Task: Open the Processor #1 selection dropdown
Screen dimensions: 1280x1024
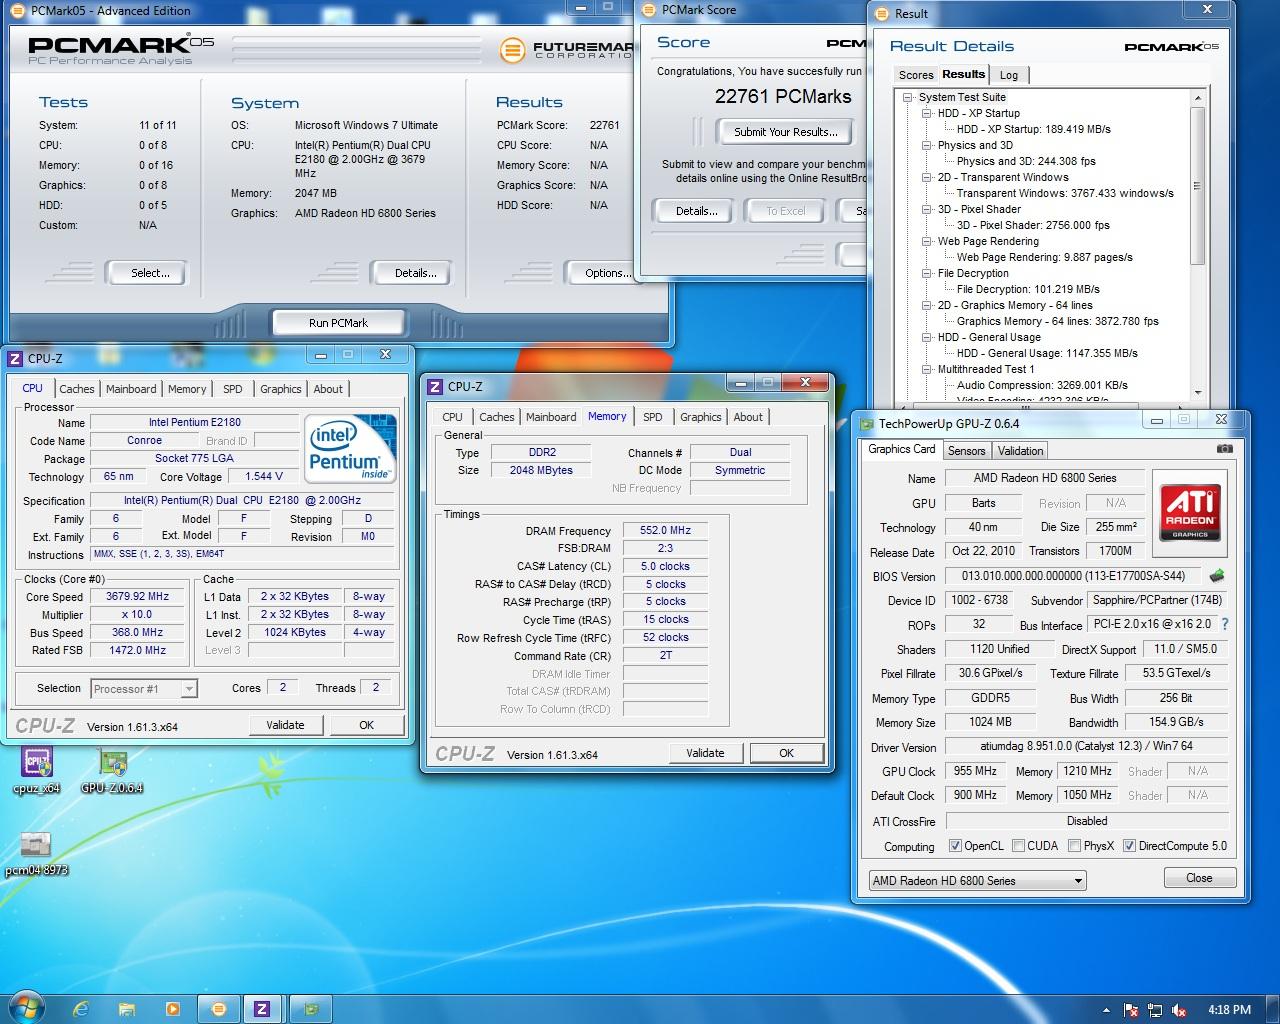Action: click(144, 688)
